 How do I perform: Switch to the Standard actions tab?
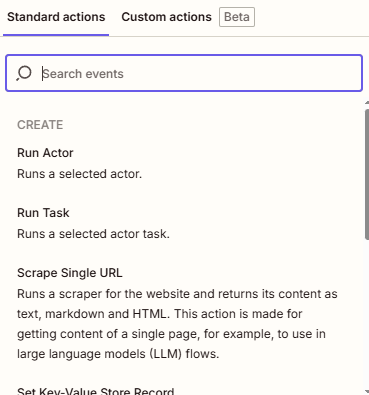click(56, 17)
